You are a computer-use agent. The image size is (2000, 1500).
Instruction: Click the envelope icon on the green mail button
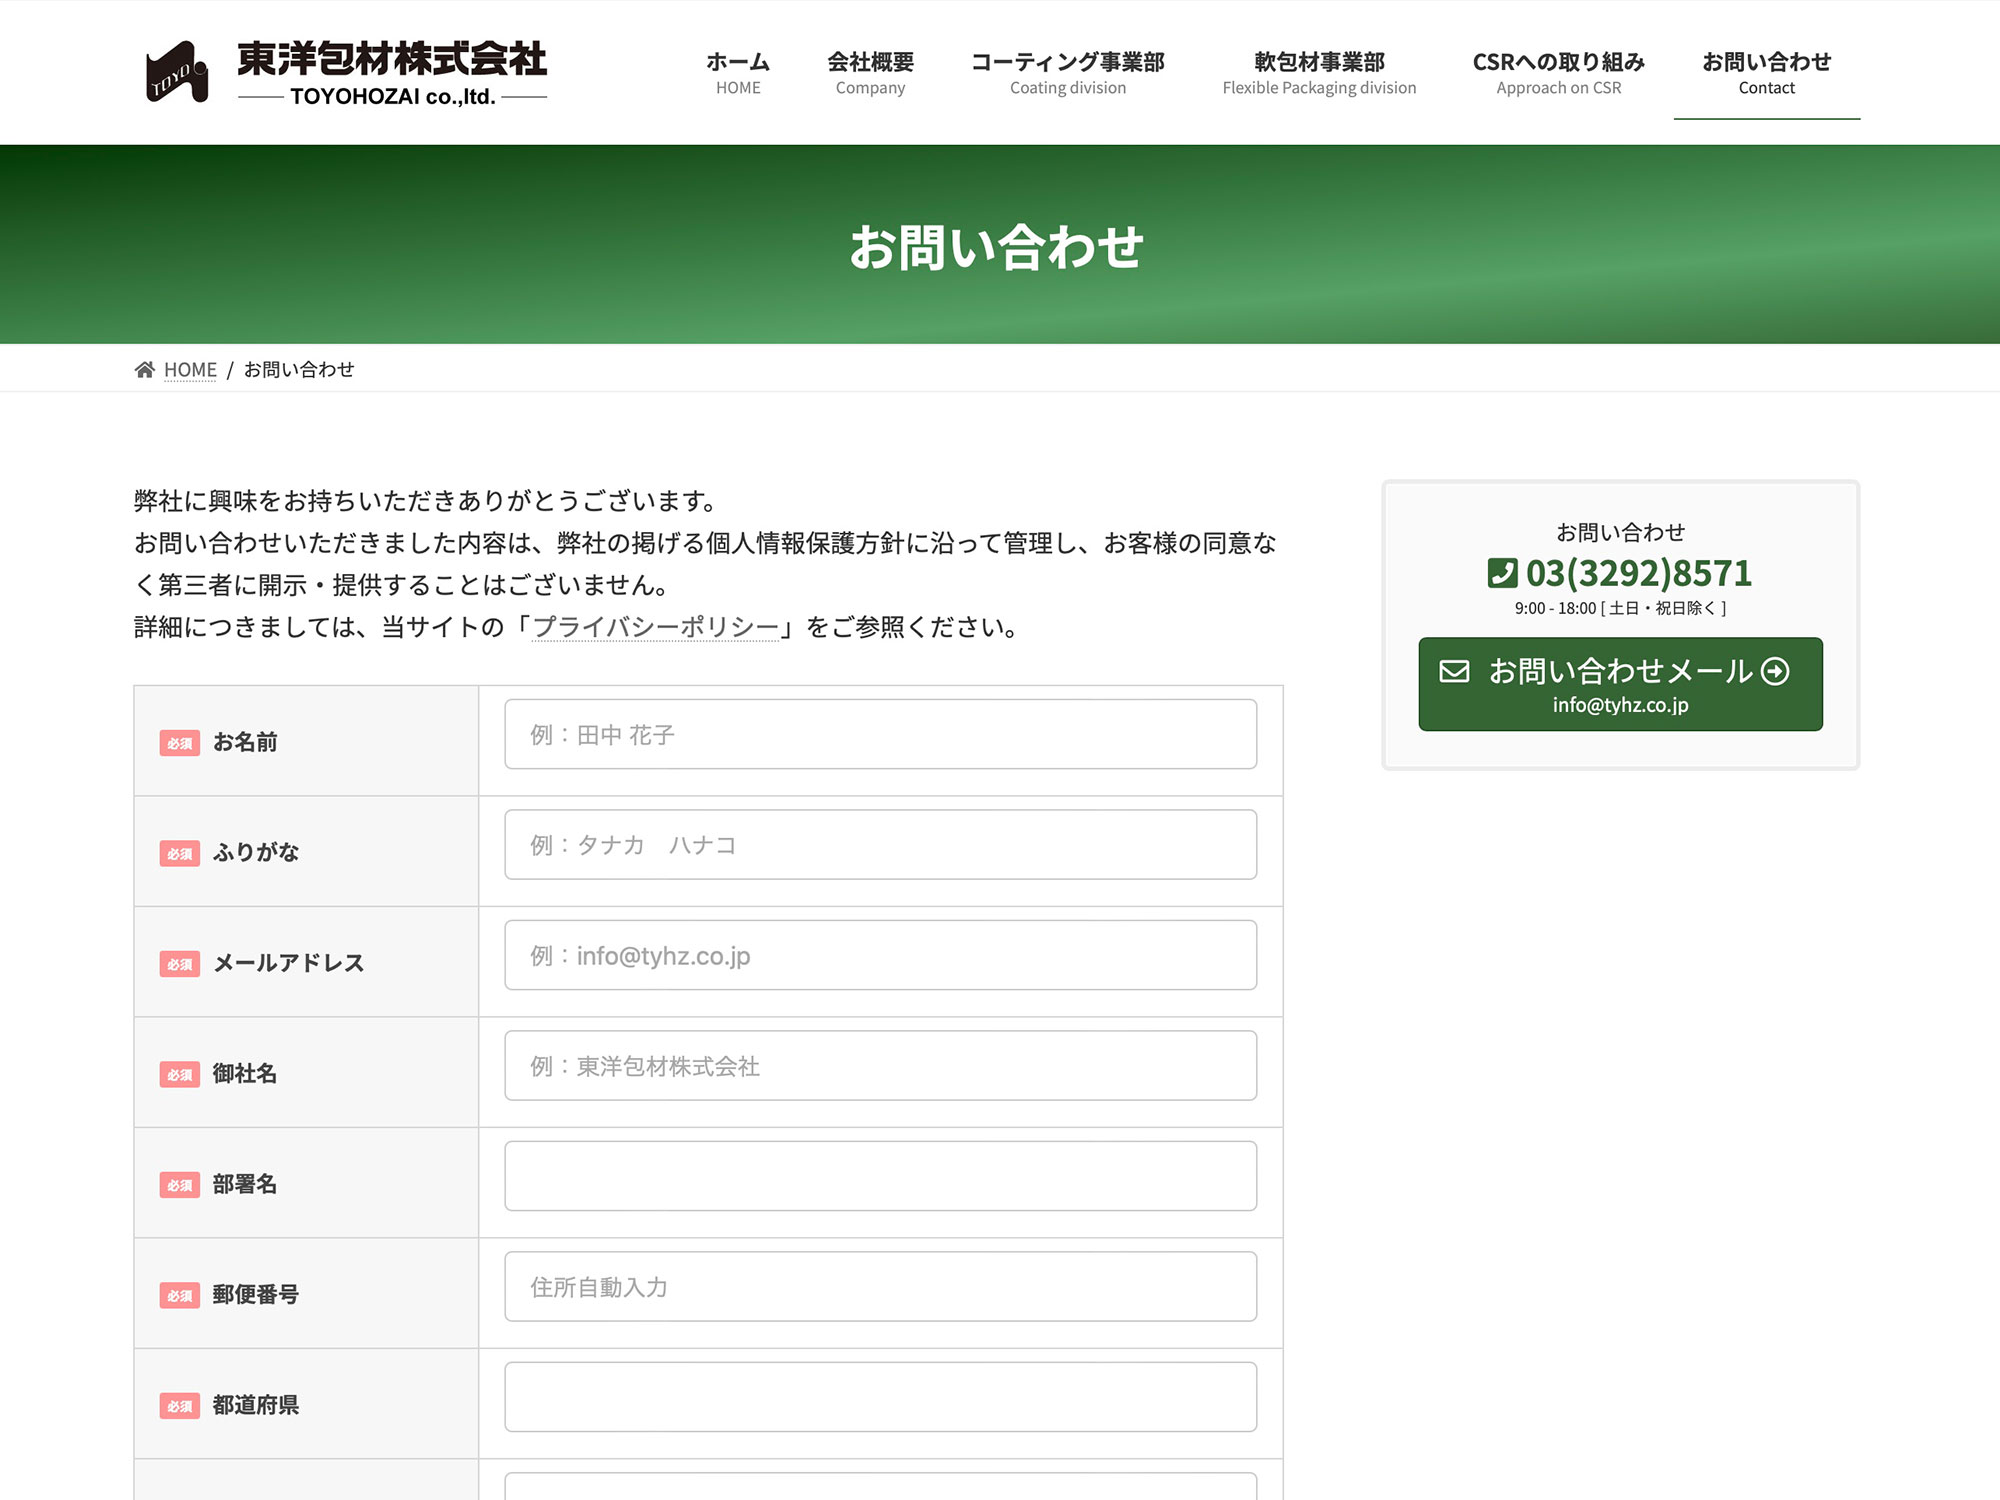(1452, 673)
